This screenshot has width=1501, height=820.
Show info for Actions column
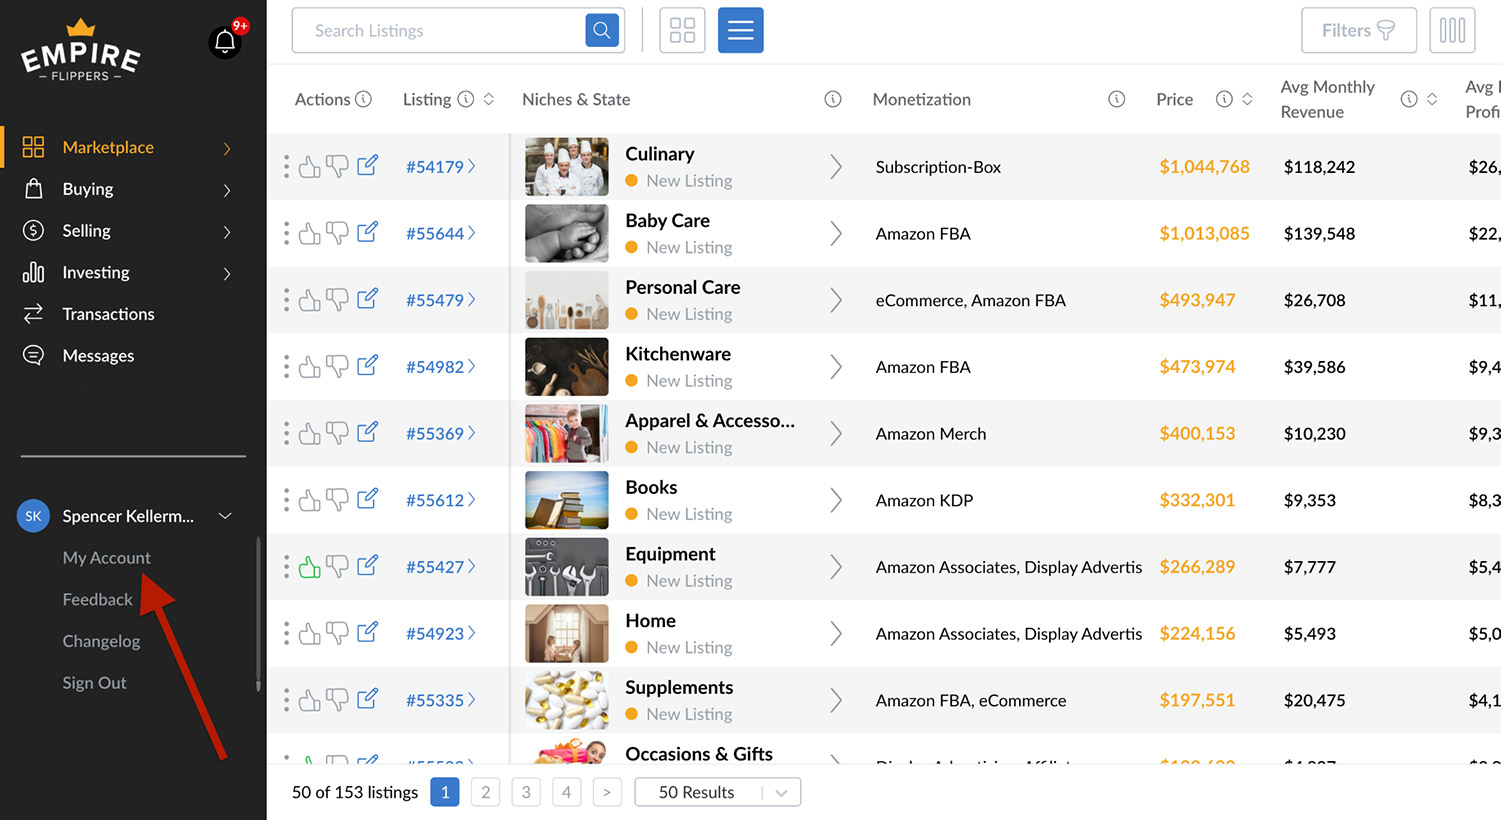click(x=364, y=99)
